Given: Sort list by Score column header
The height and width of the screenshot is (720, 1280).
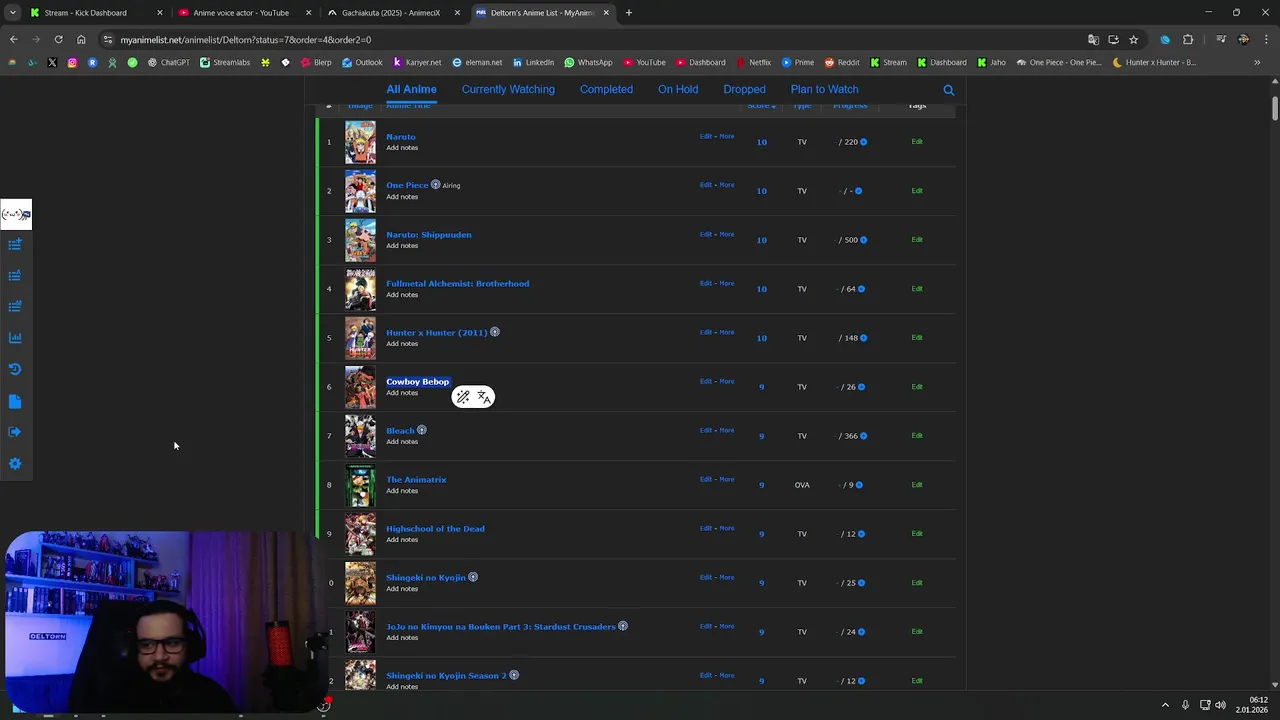Looking at the screenshot, I should (x=760, y=106).
